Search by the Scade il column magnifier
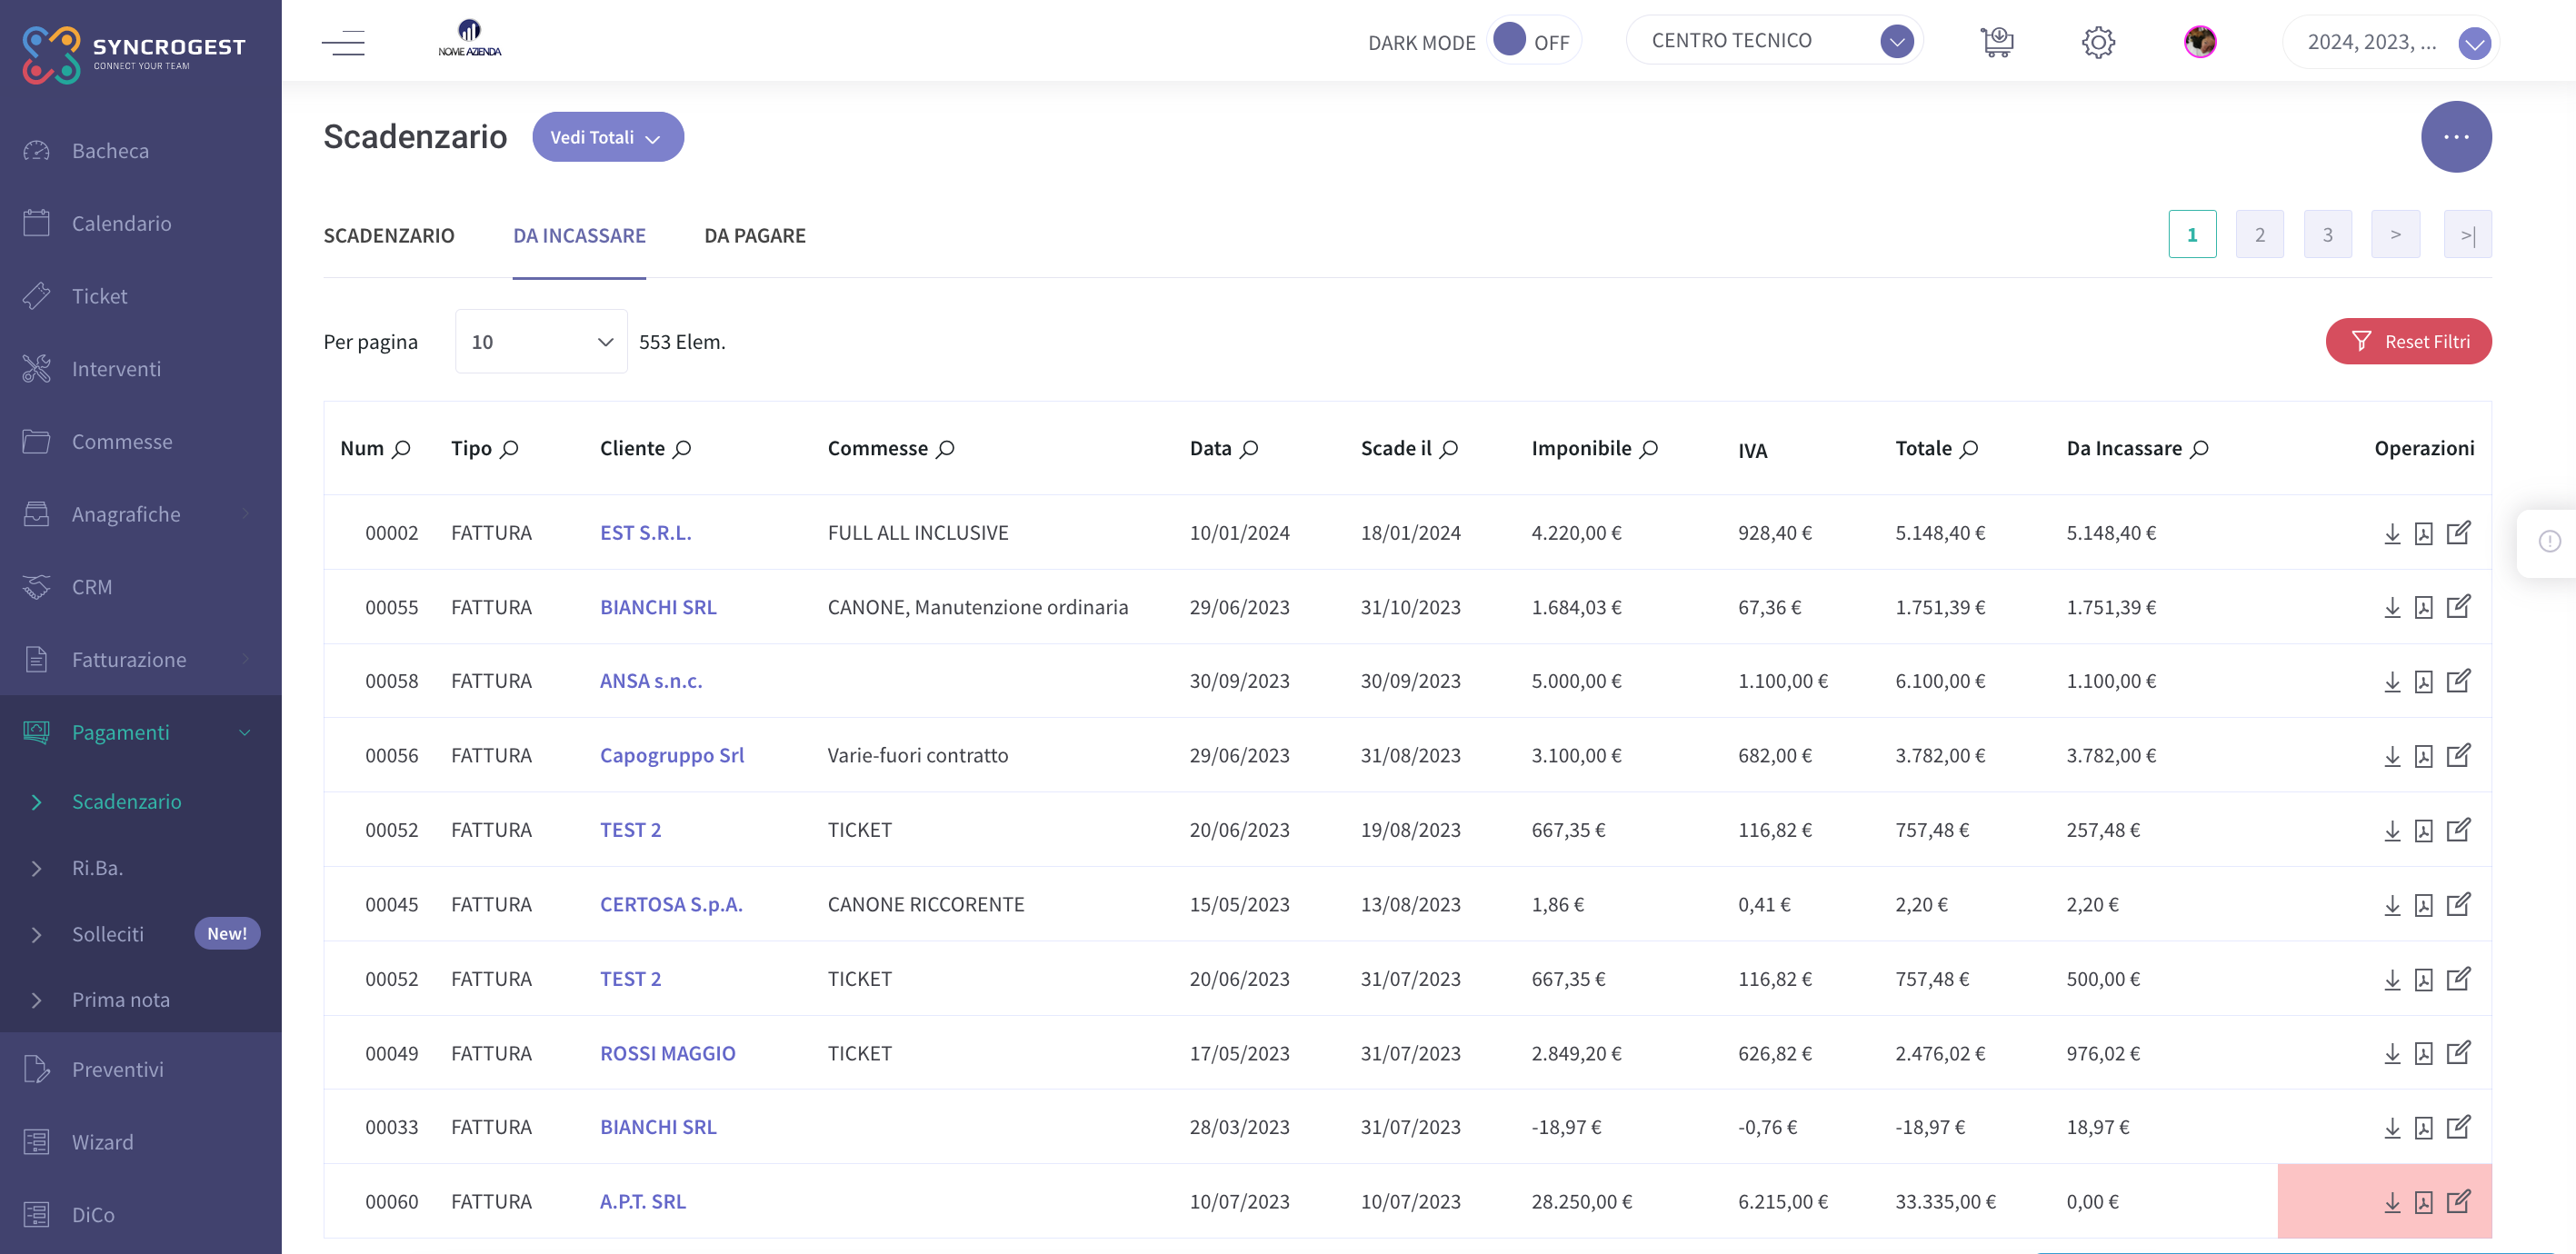Image resolution: width=2576 pixels, height=1254 pixels. coord(1449,449)
